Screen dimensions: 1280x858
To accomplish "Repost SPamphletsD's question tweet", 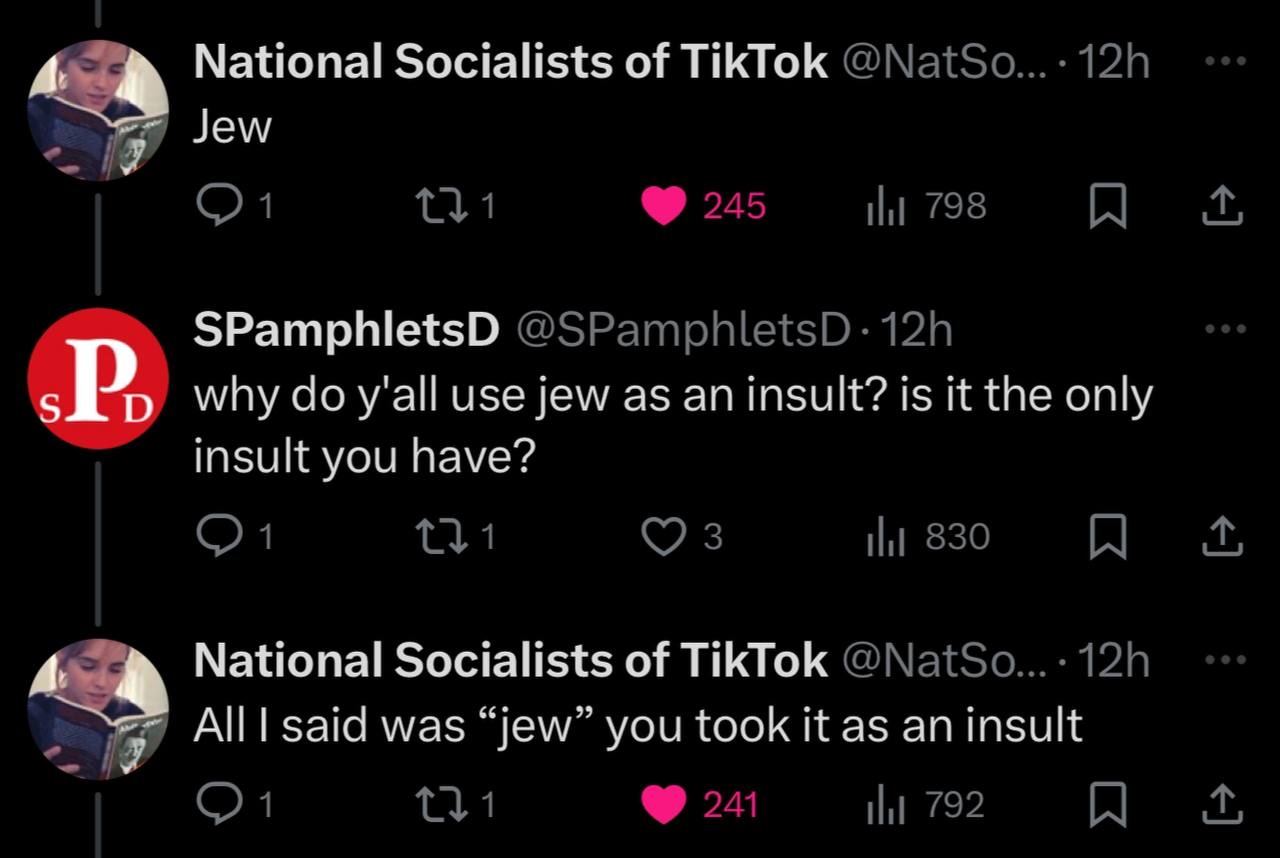I will click(437, 537).
